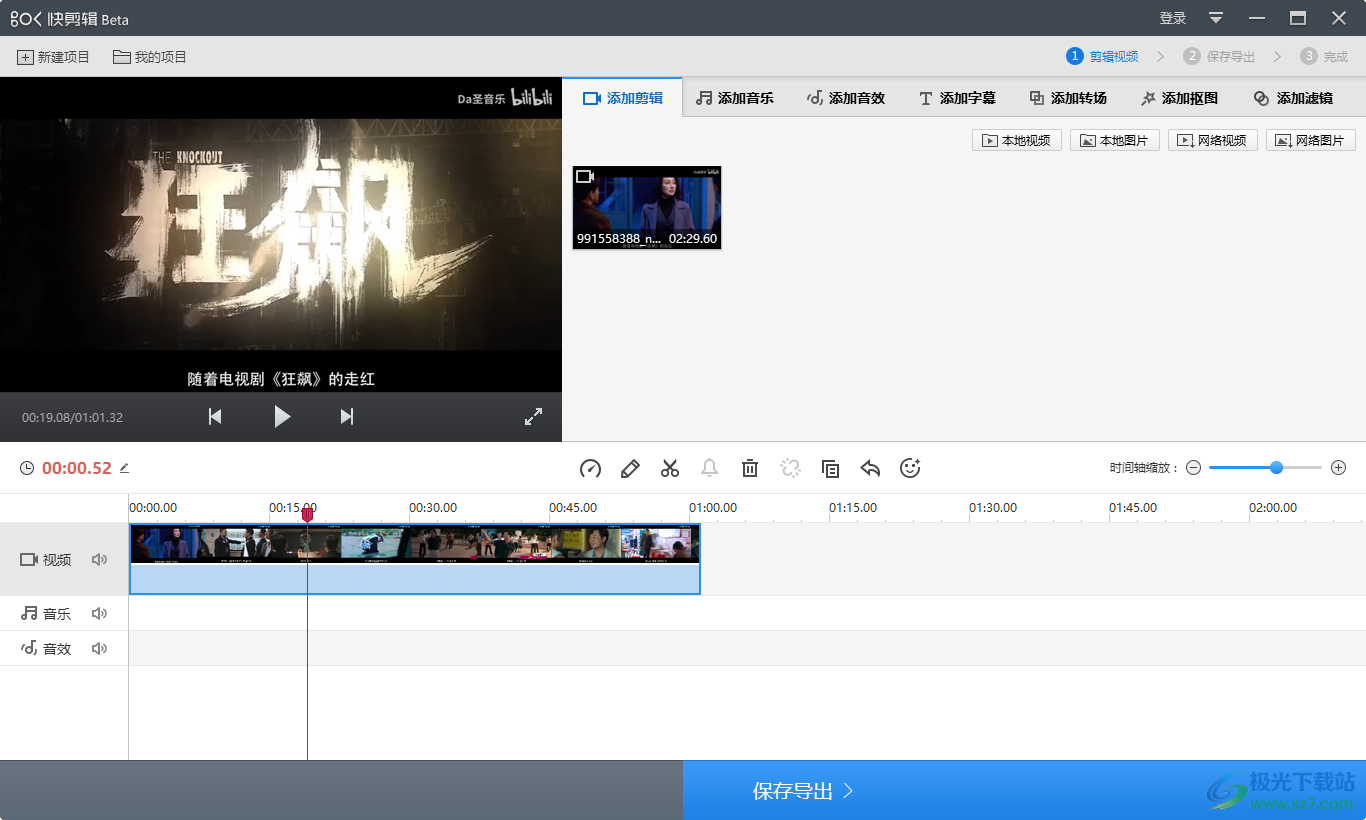Click the 00:00.52 red timecode

coord(77,468)
